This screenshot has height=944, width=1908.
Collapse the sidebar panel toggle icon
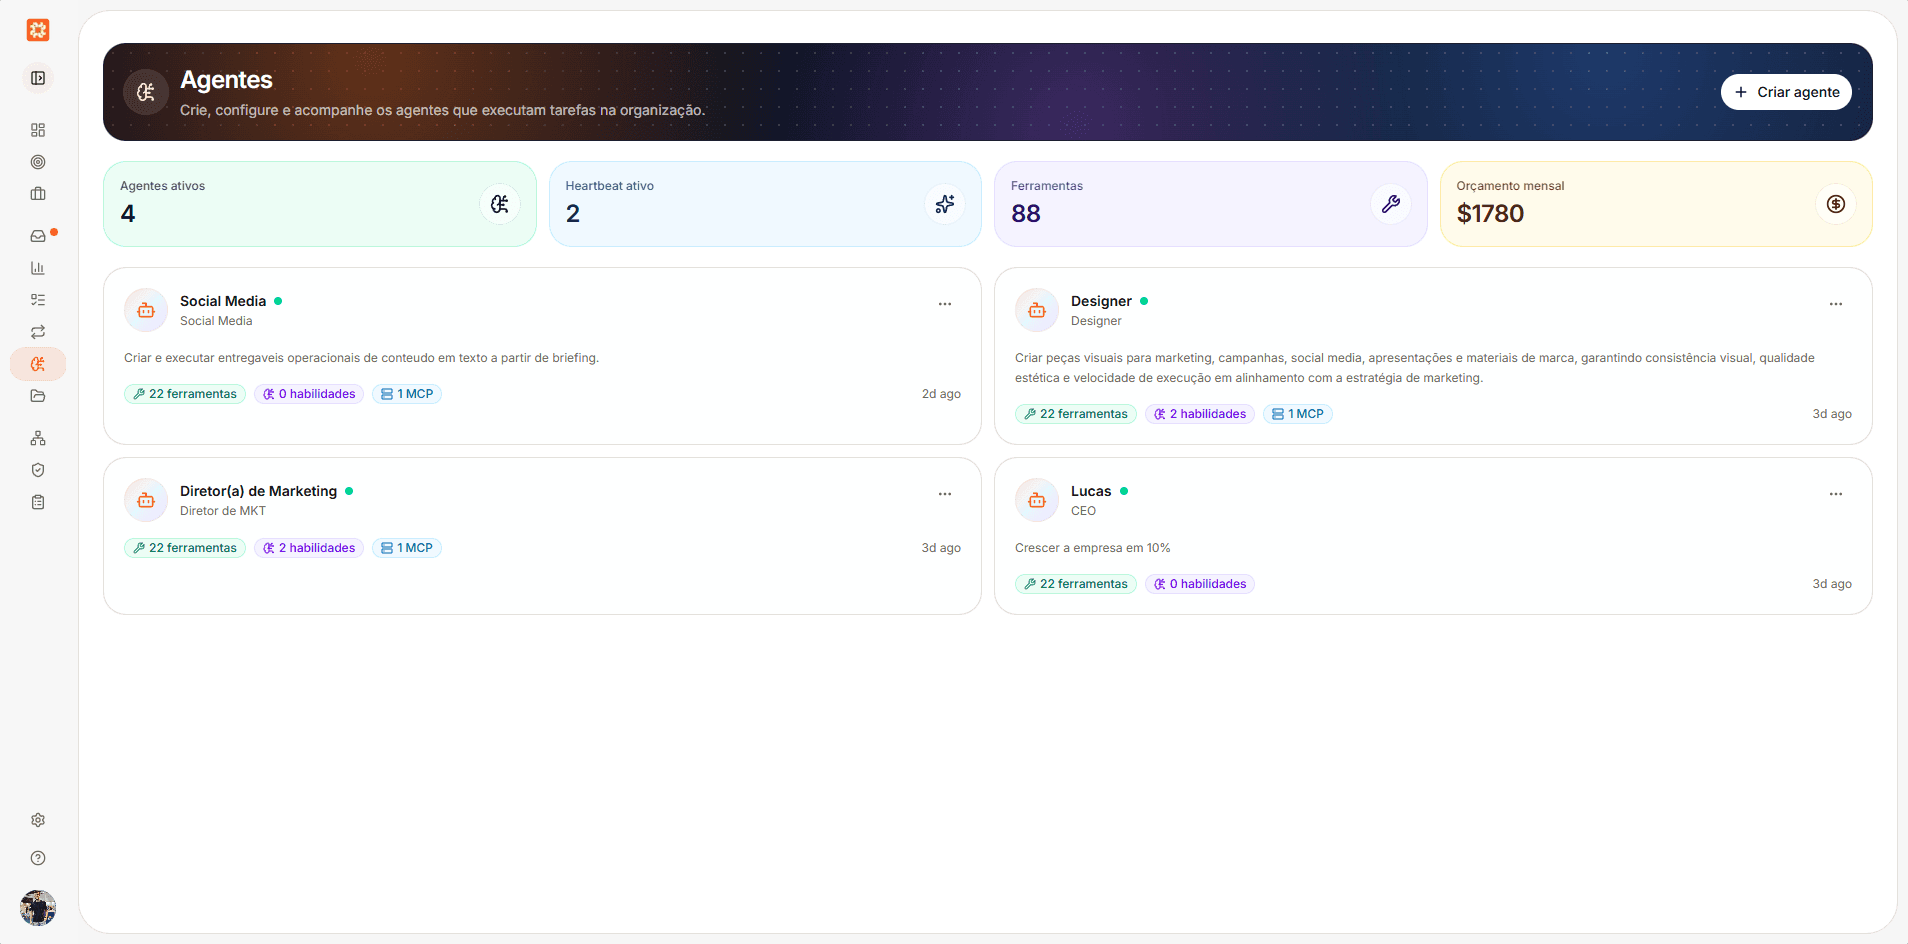coord(38,78)
